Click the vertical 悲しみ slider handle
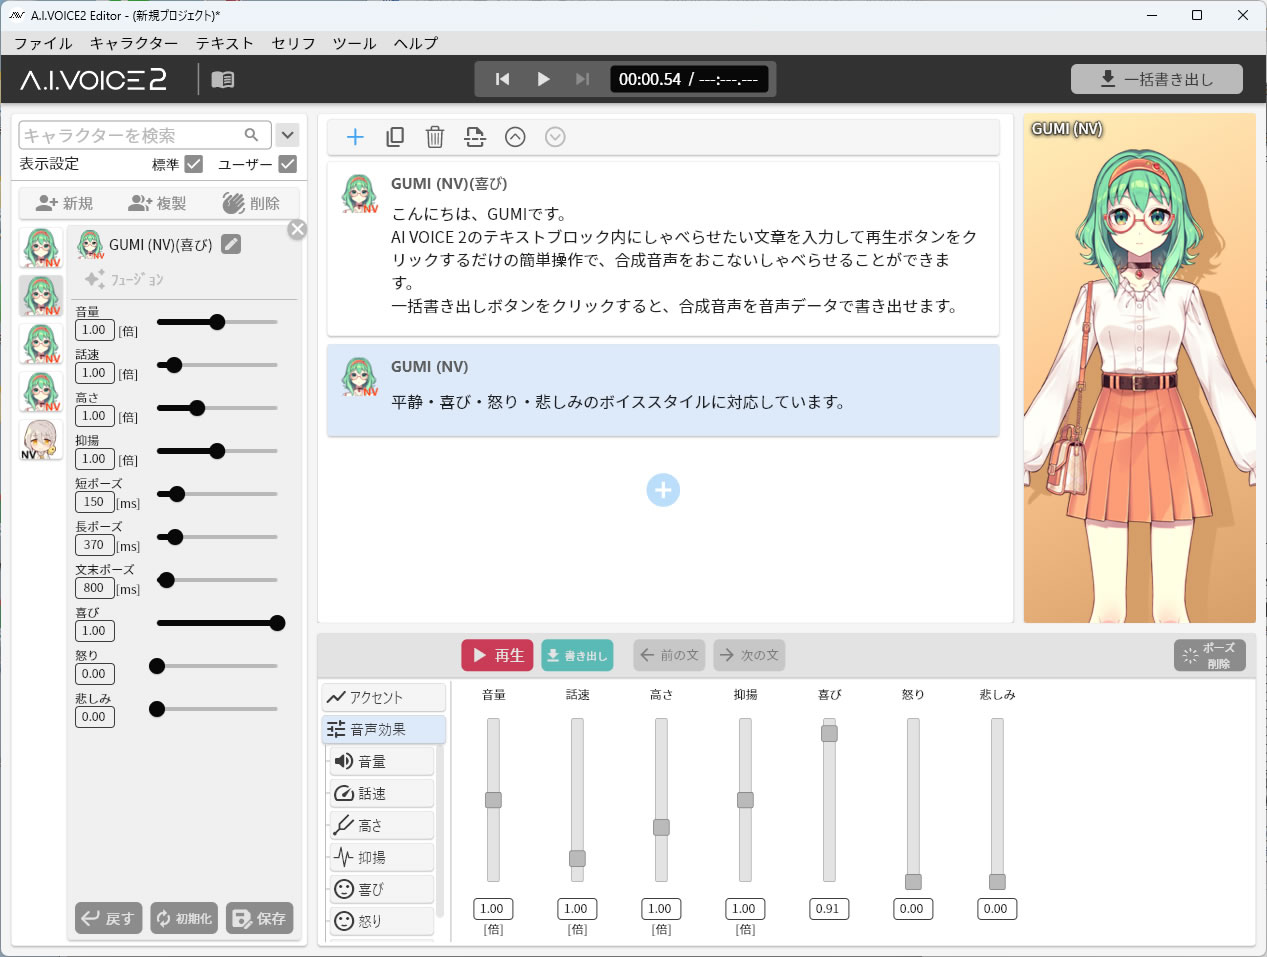This screenshot has height=957, width=1267. click(997, 881)
